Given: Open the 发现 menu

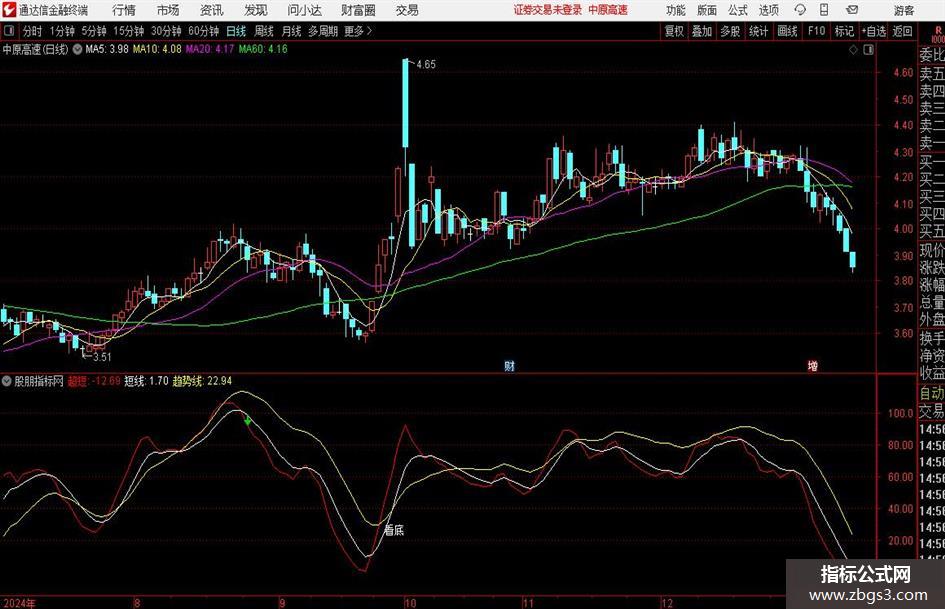Looking at the screenshot, I should (x=256, y=10).
